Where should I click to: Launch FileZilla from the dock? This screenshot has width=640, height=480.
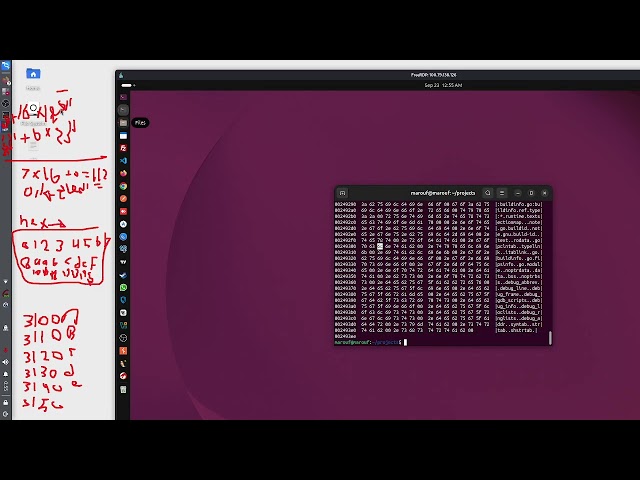(x=123, y=148)
